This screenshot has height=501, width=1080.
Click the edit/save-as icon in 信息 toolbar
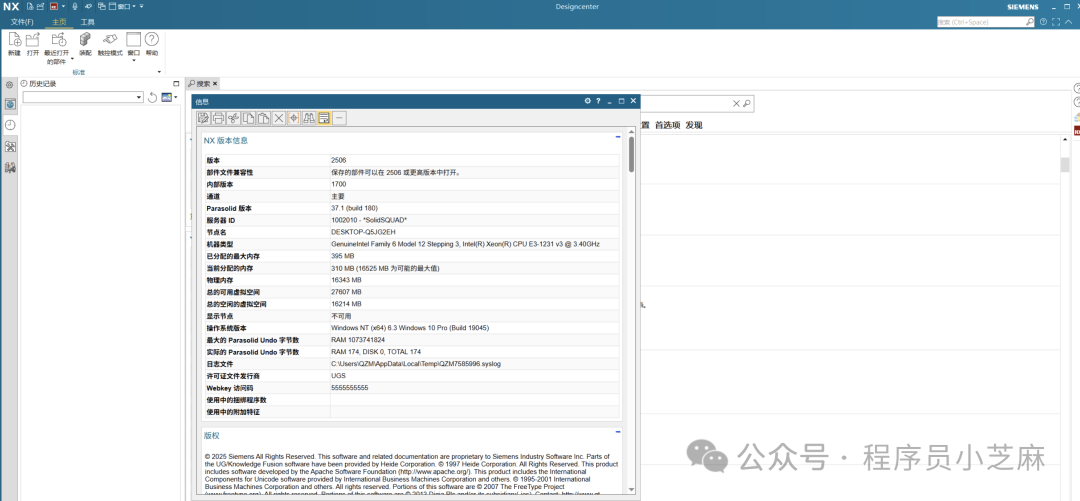click(x=203, y=118)
